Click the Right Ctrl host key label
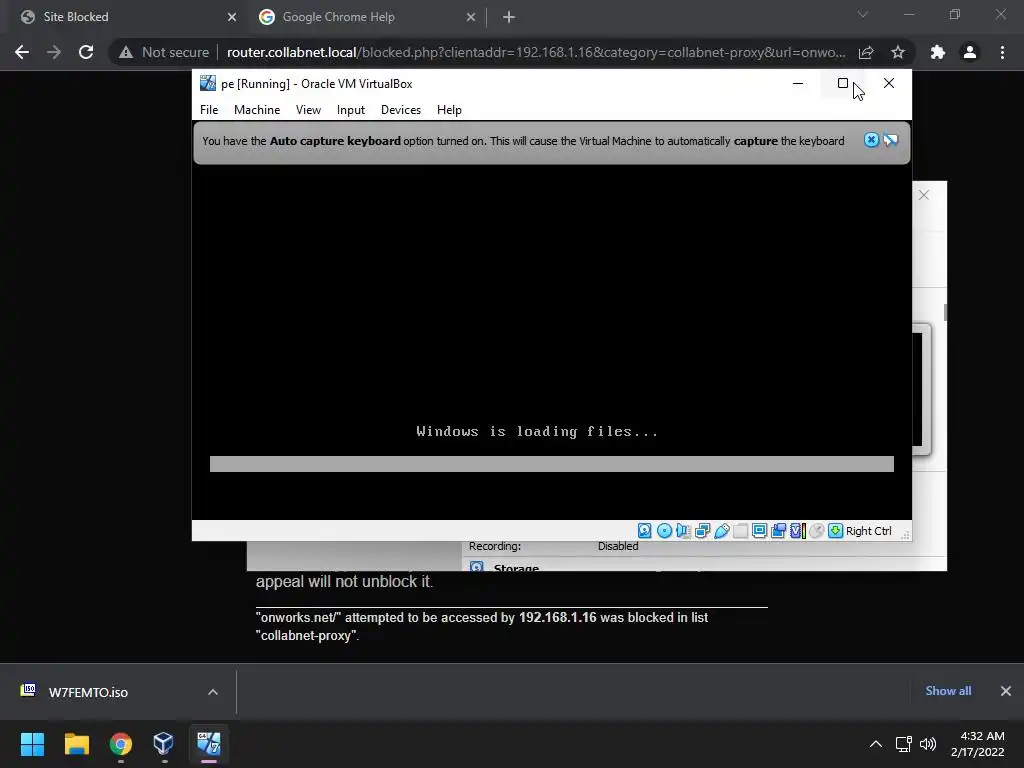This screenshot has width=1024, height=768. click(x=869, y=531)
